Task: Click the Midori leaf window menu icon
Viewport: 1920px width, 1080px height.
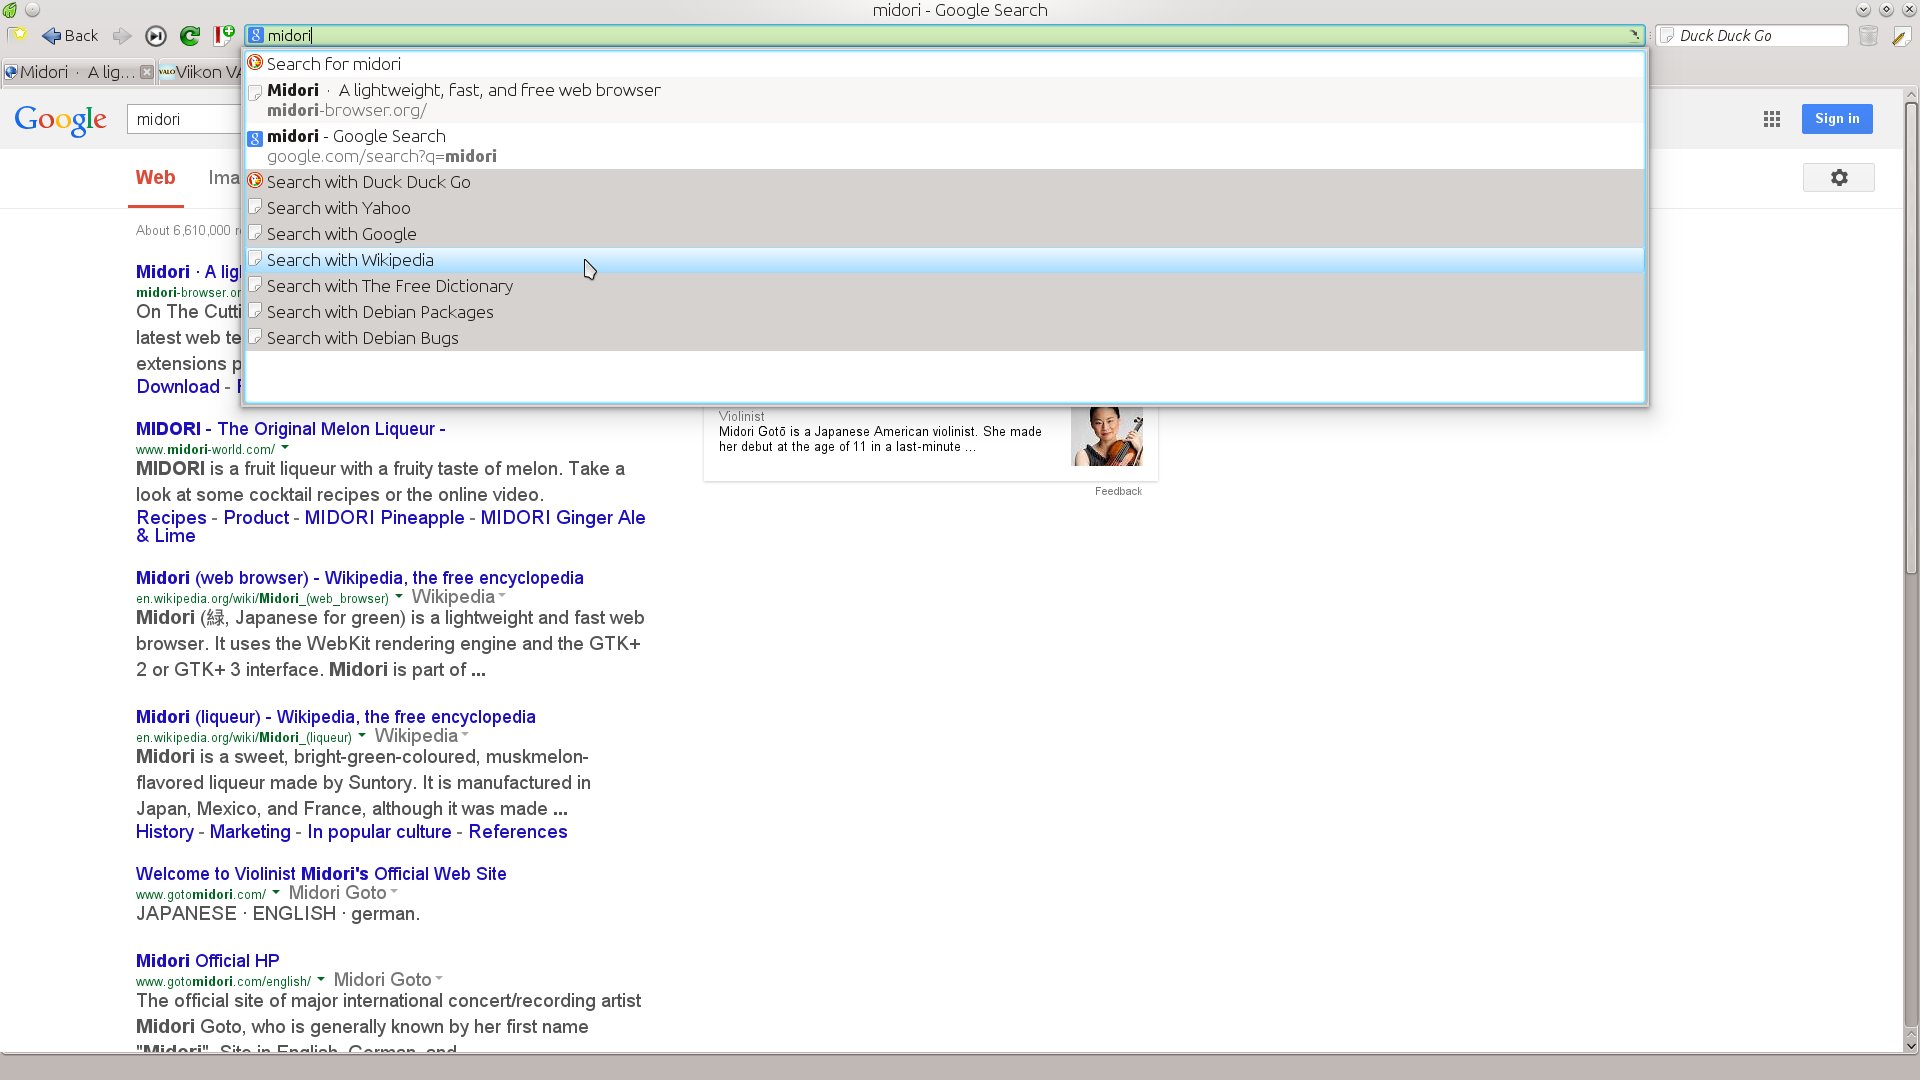Action: coord(10,10)
